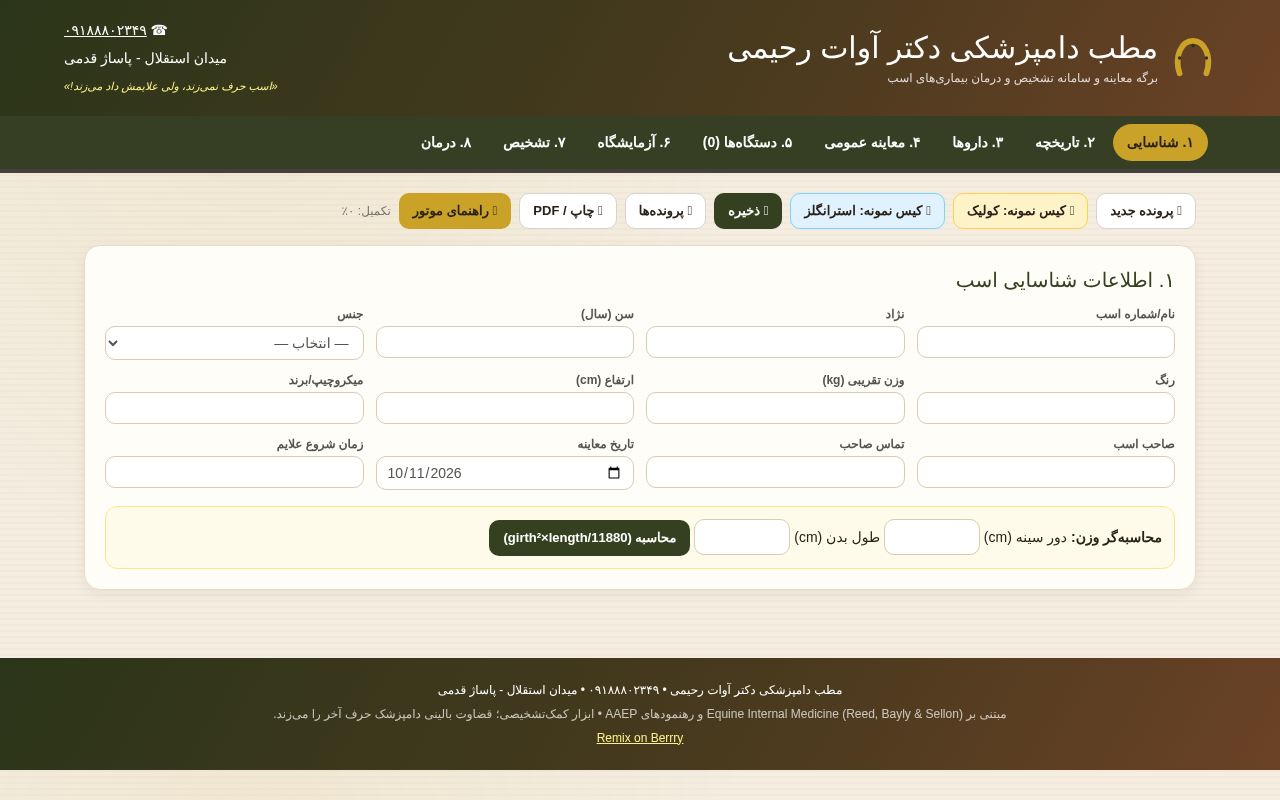Image resolution: width=1280 pixels, height=800 pixels.
Task: Click the نژاد breed input field
Action: 775,342
